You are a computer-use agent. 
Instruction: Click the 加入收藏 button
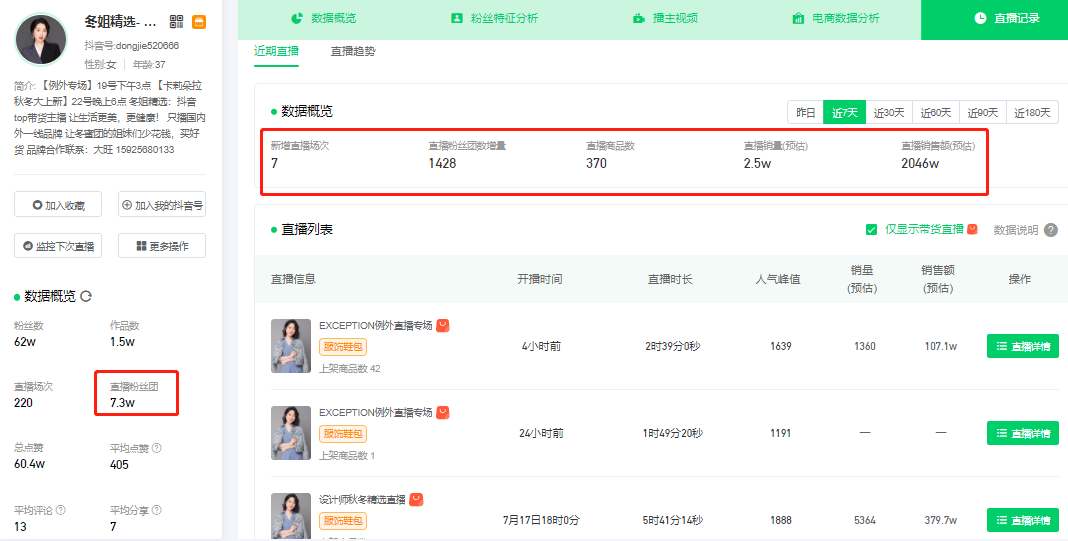coord(58,204)
